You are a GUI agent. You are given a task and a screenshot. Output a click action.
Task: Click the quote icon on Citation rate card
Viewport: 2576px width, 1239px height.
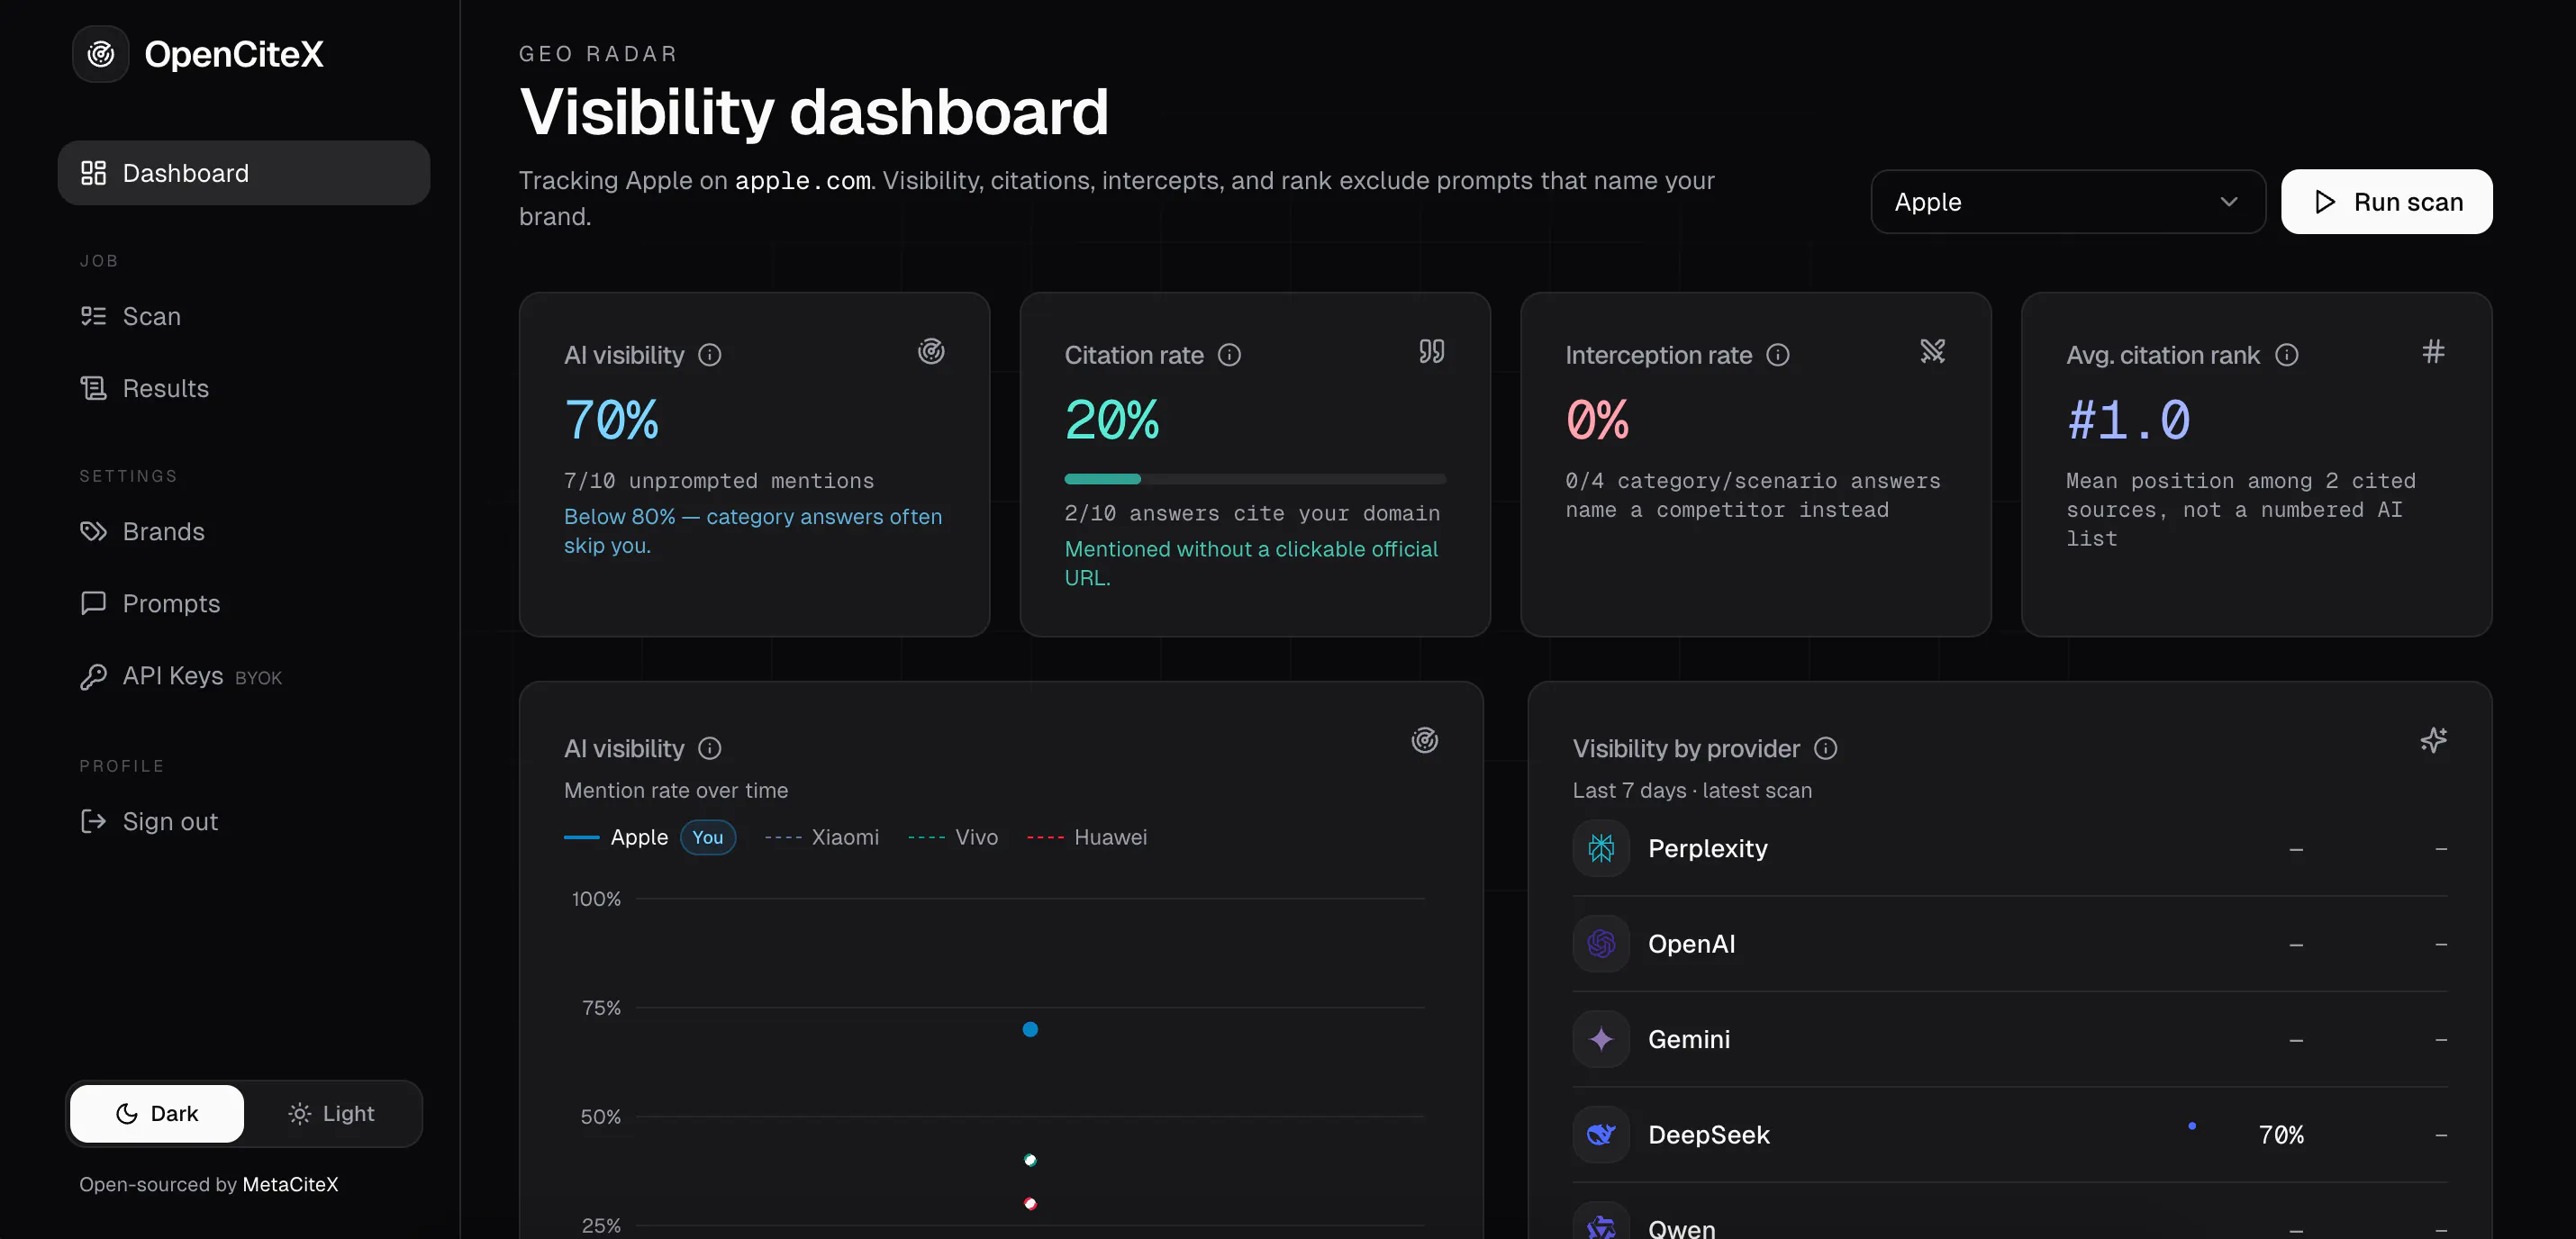point(1432,352)
